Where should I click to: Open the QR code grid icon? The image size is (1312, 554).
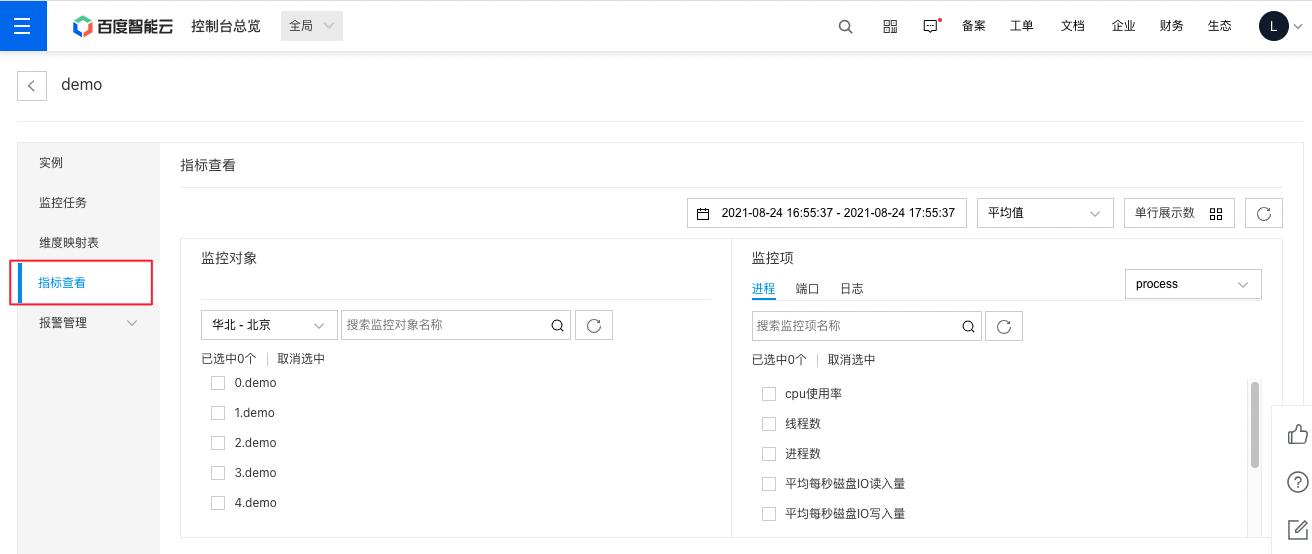point(890,26)
